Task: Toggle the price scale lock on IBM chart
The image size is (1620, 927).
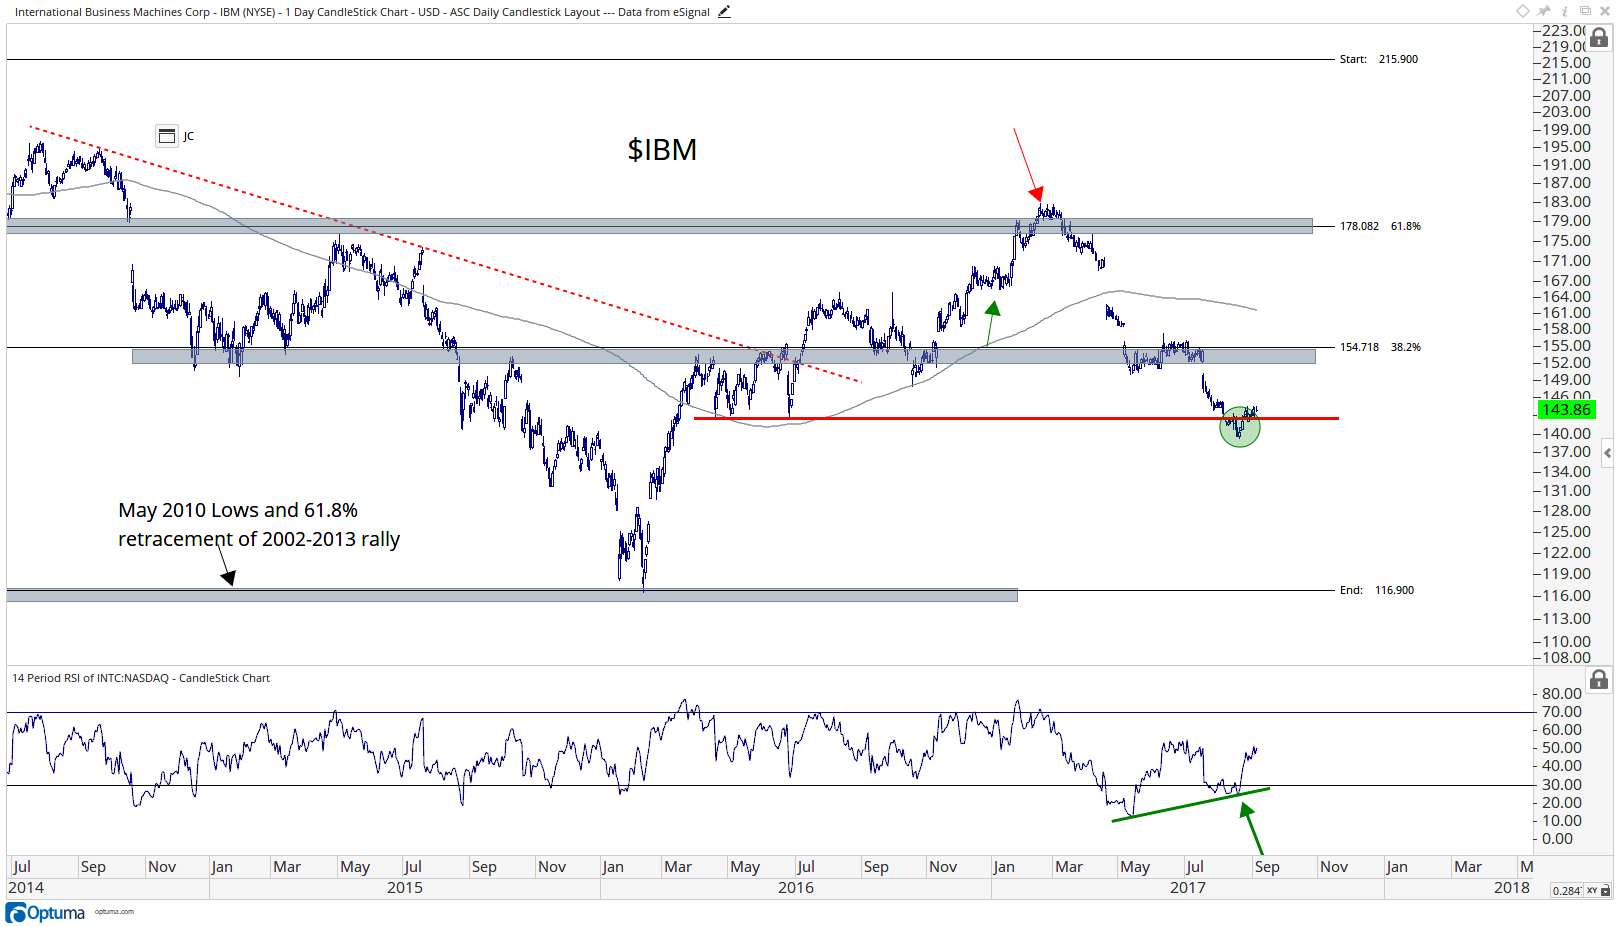Action: click(1599, 38)
